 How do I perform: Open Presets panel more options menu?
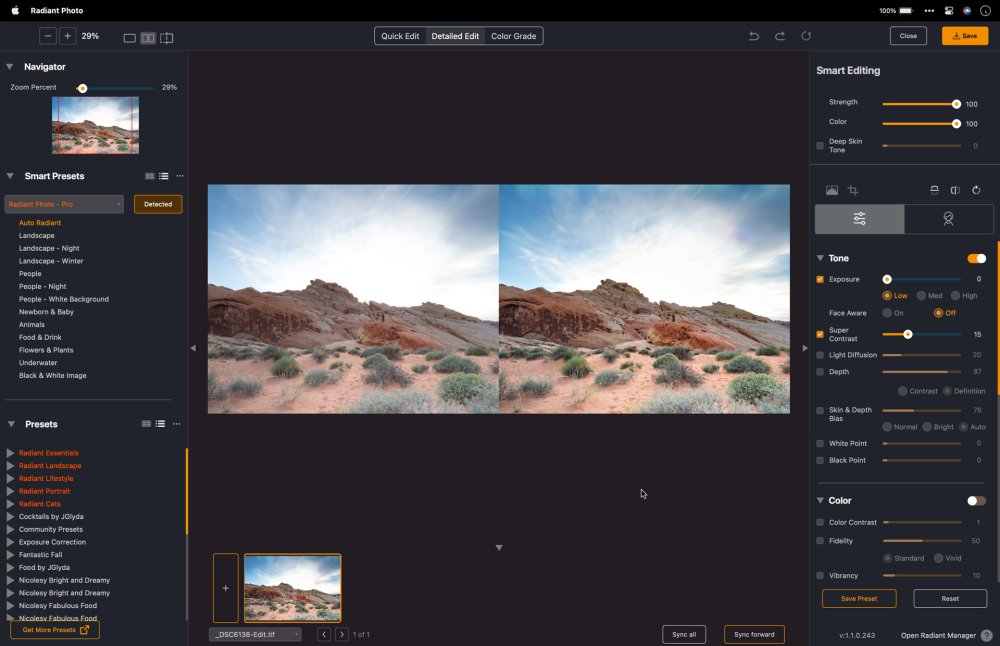177,423
